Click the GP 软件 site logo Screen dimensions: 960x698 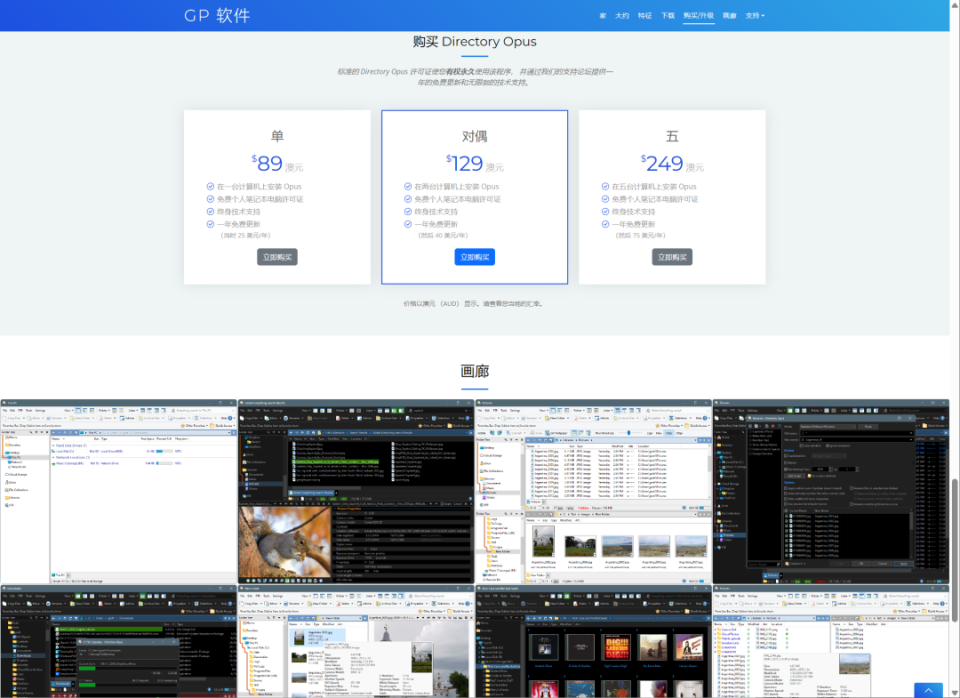217,15
